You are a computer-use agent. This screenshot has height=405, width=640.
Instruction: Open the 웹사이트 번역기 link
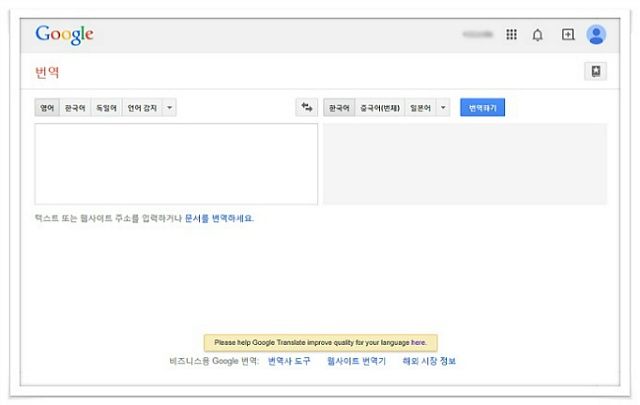click(356, 361)
